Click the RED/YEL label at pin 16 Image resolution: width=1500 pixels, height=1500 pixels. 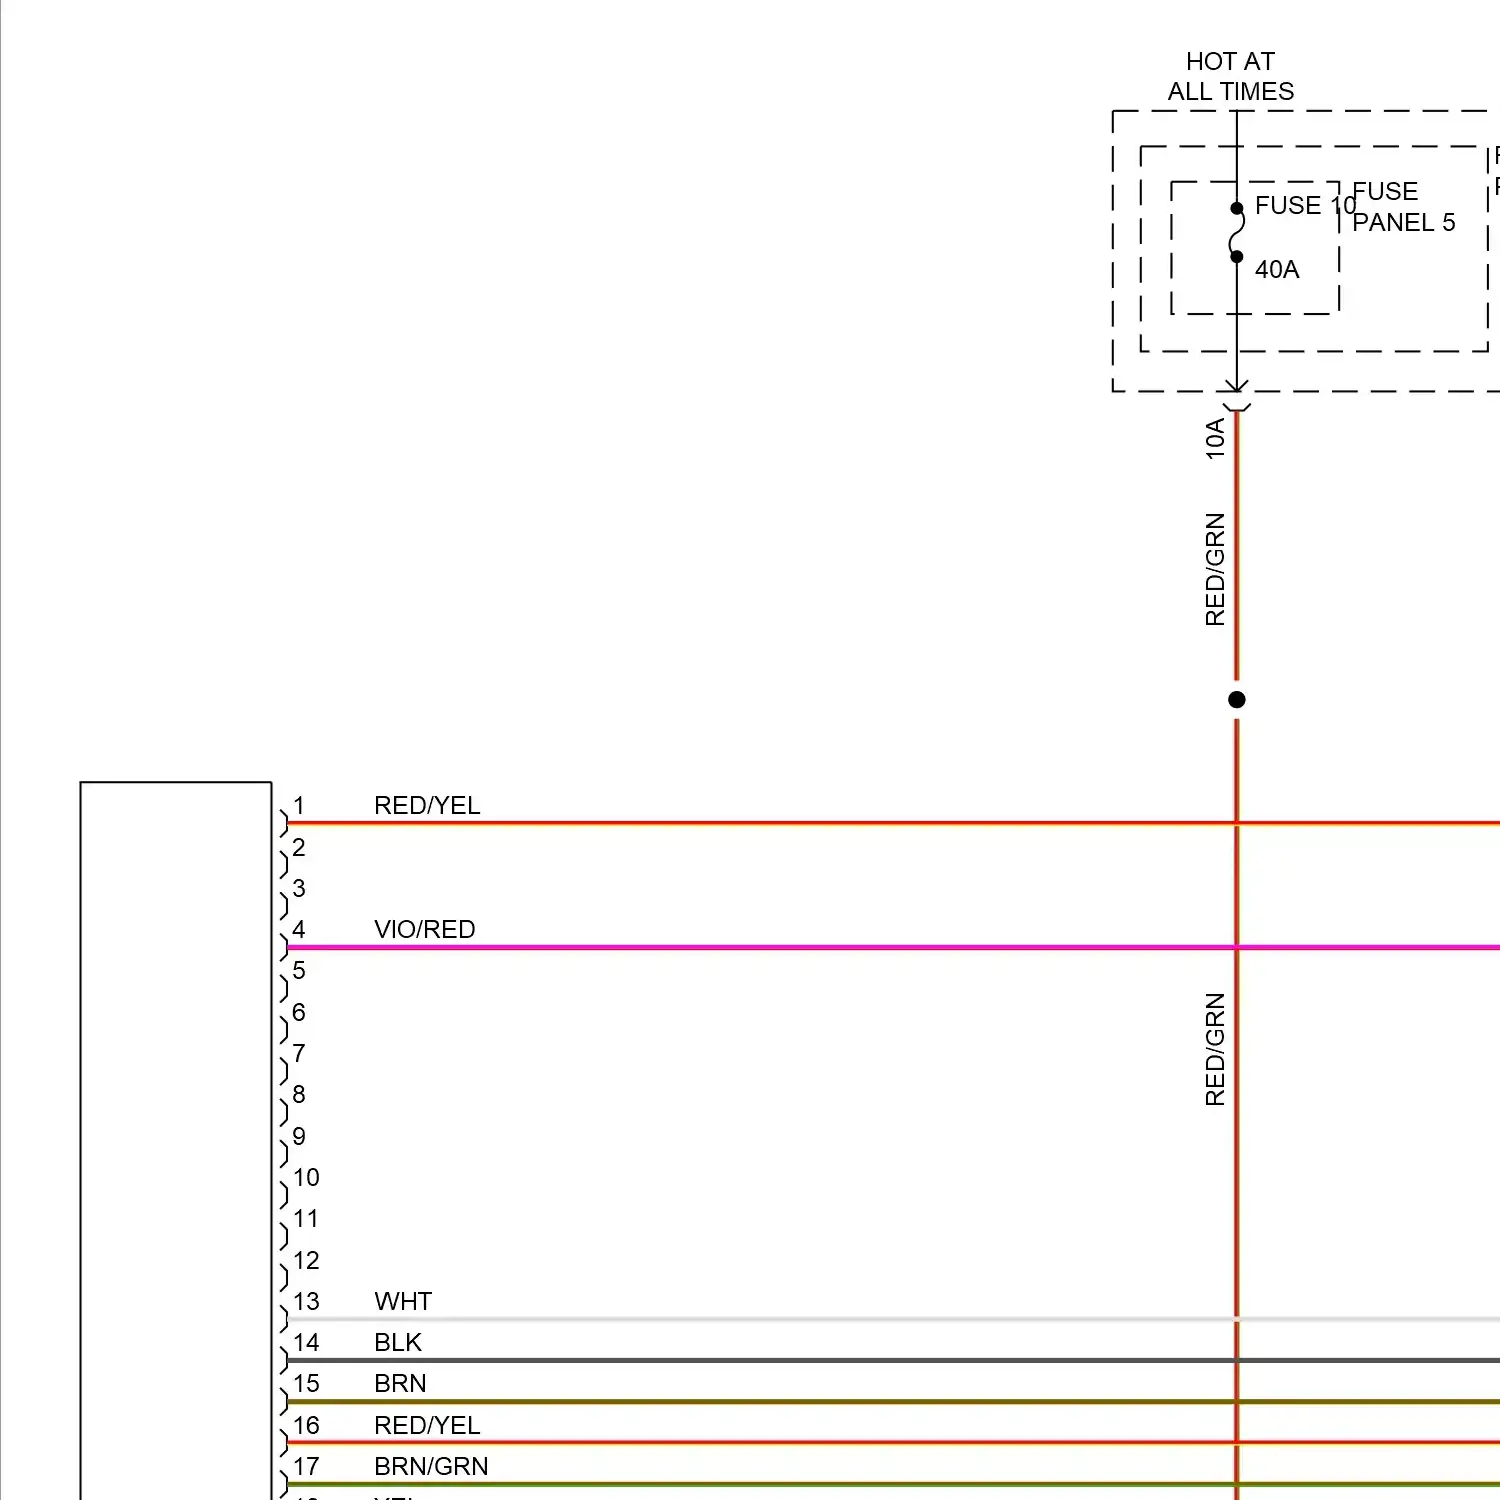coord(427,1425)
